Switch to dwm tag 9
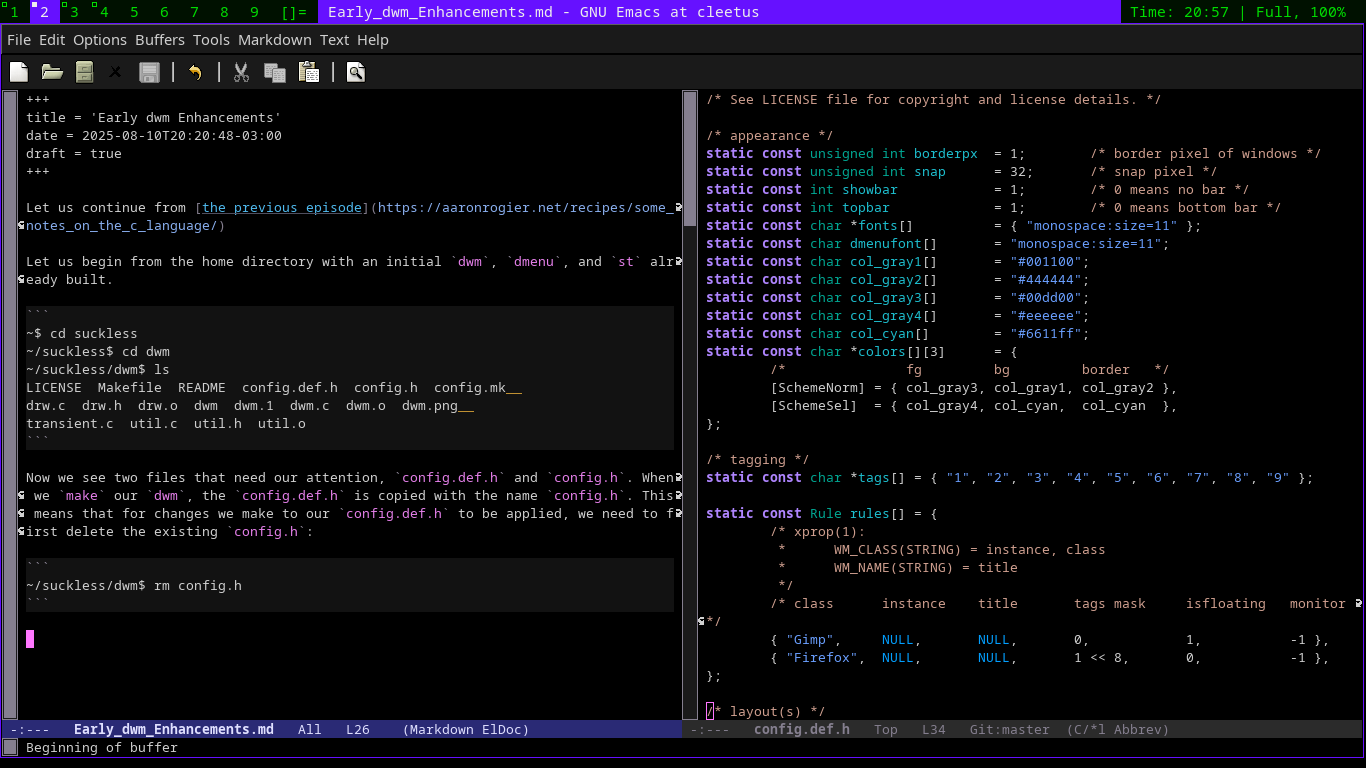 coord(255,12)
